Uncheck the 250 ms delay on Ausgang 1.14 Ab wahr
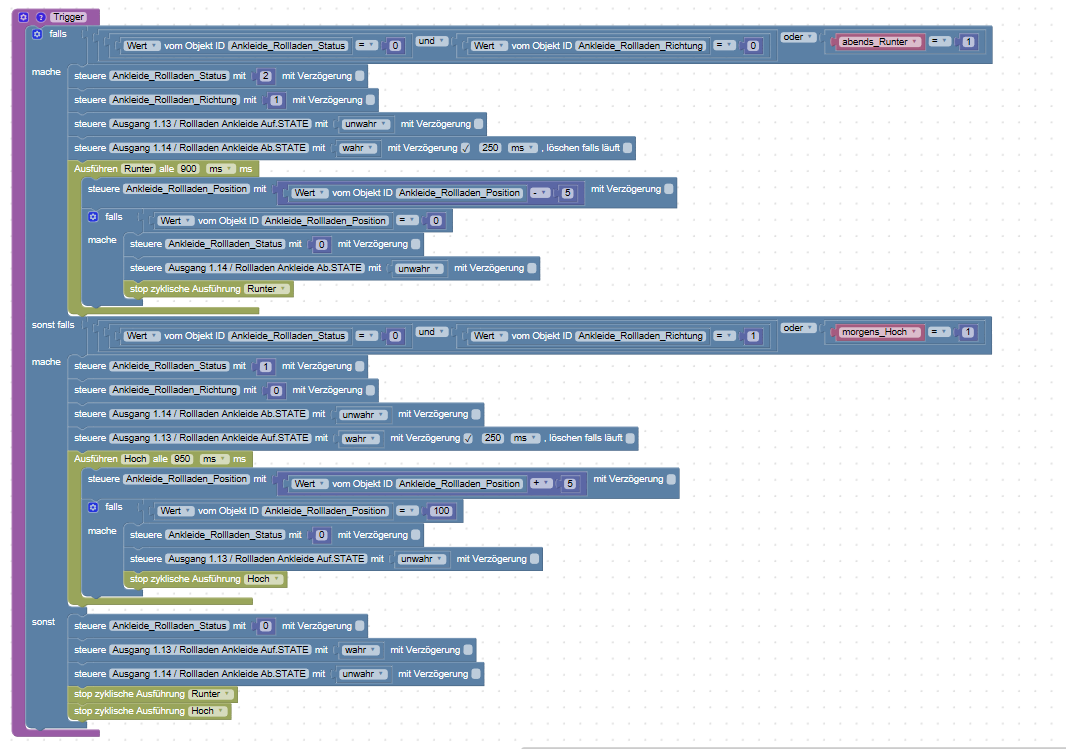The width and height of the screenshot is (1066, 749). click(466, 147)
